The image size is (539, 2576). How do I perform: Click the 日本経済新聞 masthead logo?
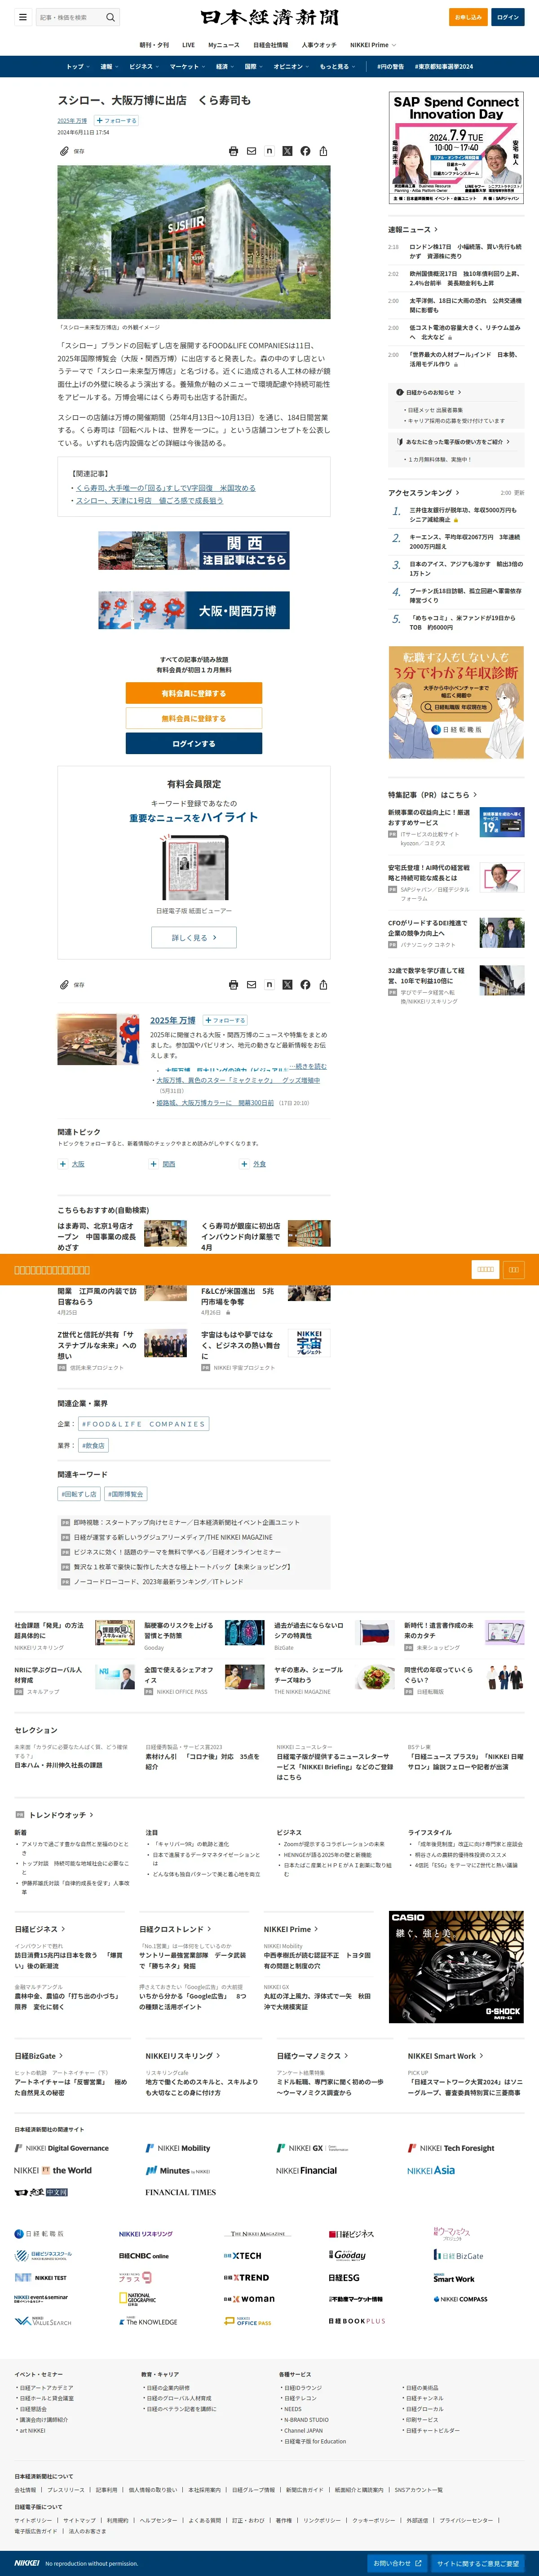[x=269, y=17]
